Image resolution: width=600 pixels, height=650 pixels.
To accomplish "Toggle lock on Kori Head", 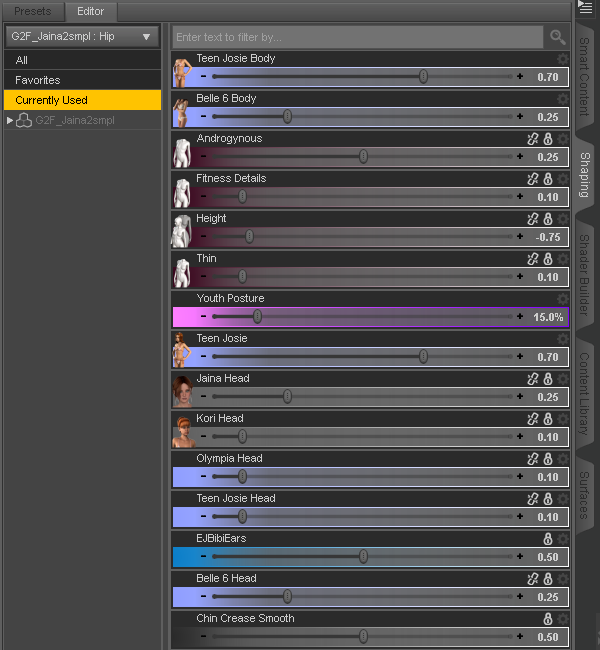I will pyautogui.click(x=548, y=419).
